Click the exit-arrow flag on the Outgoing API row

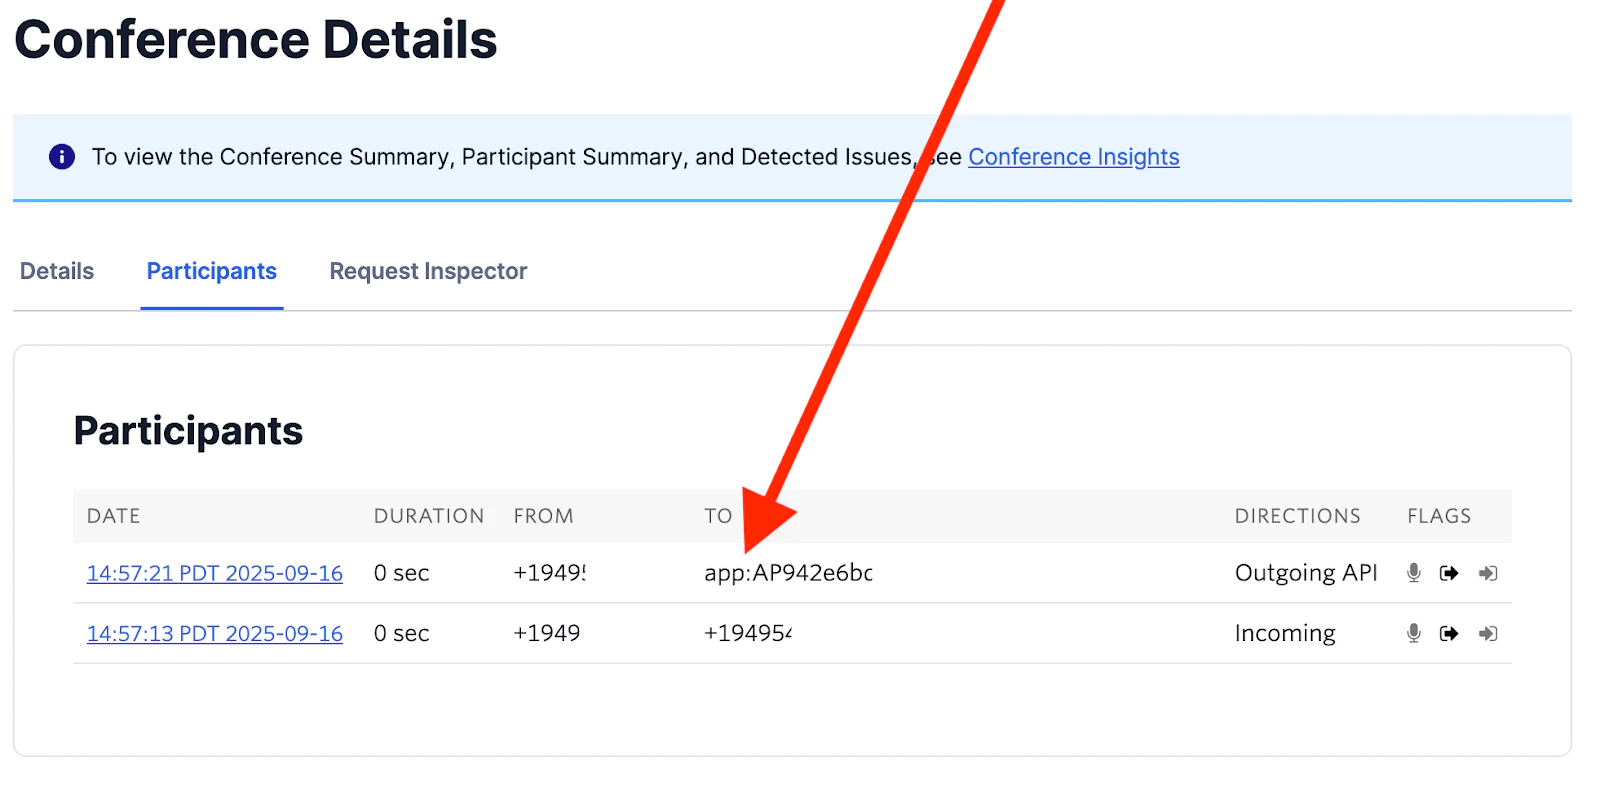(1449, 573)
